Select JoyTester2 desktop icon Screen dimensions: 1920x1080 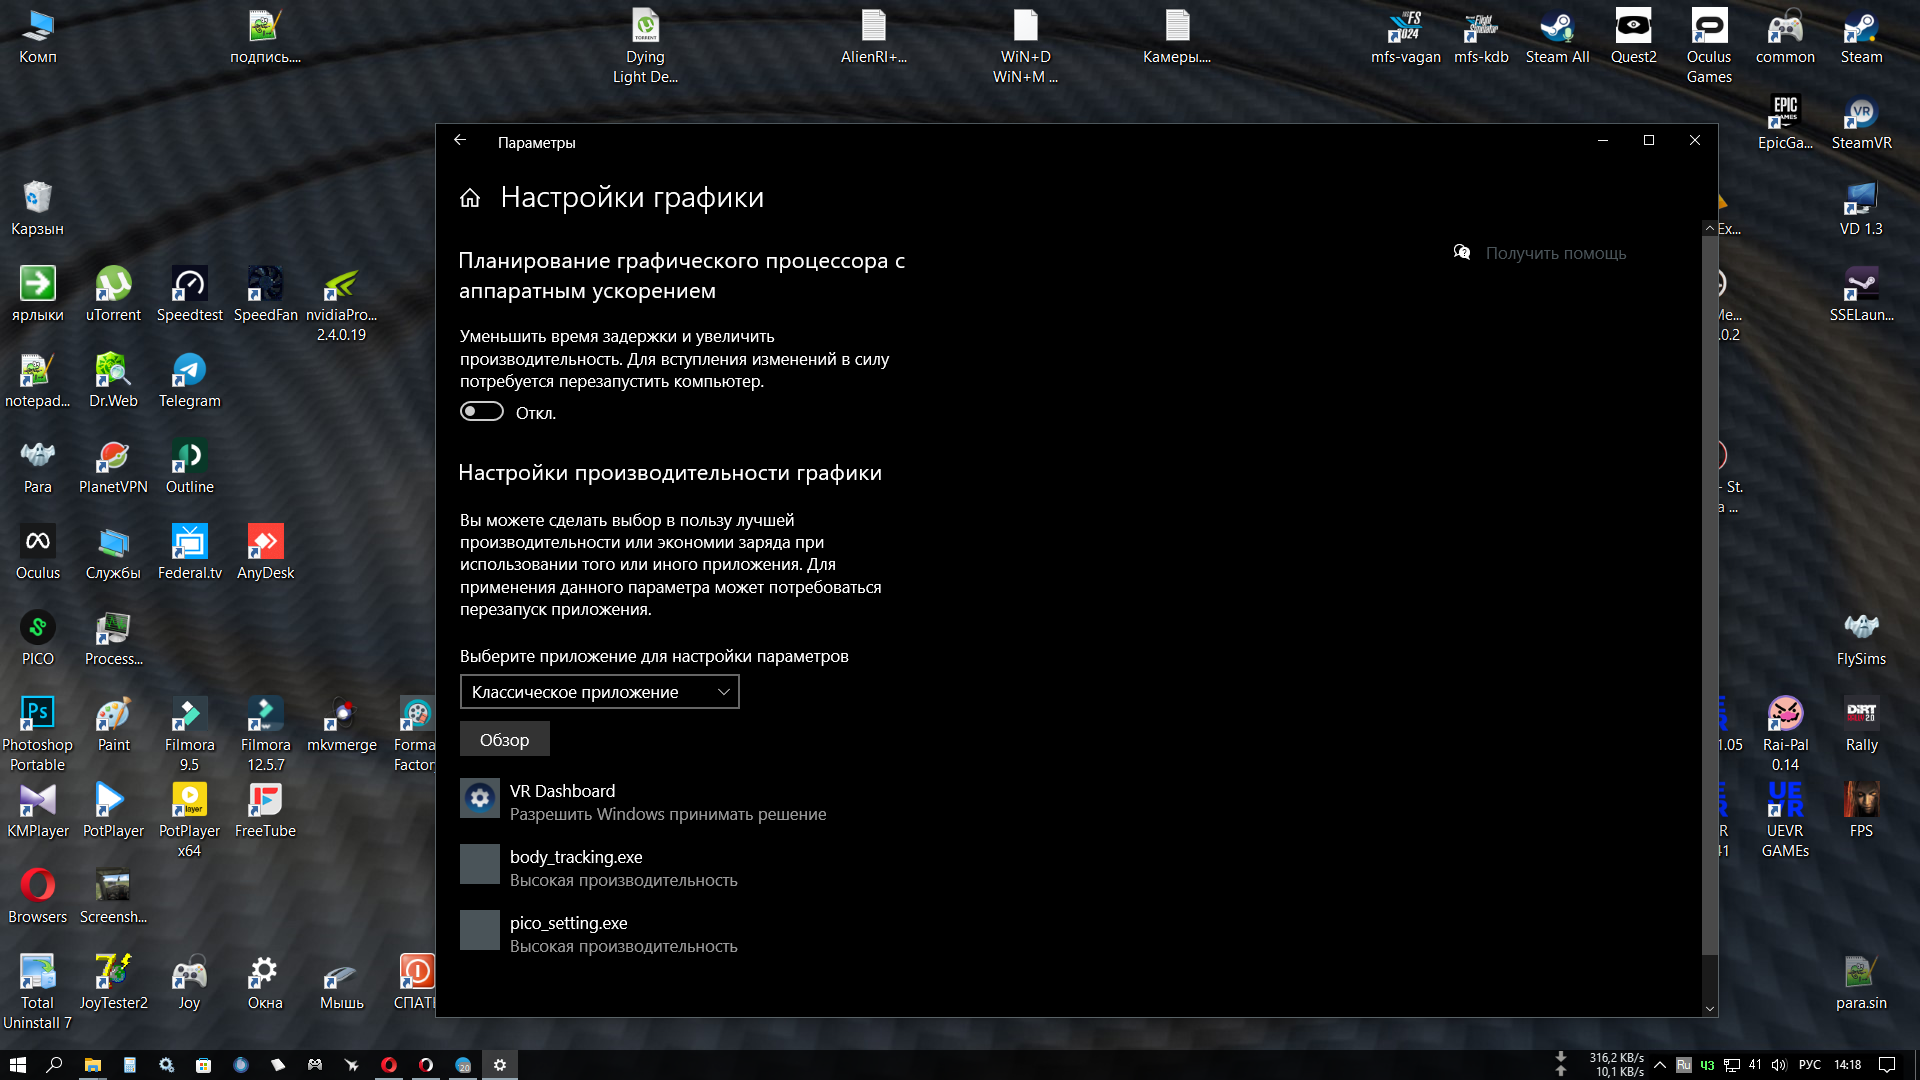tap(113, 982)
